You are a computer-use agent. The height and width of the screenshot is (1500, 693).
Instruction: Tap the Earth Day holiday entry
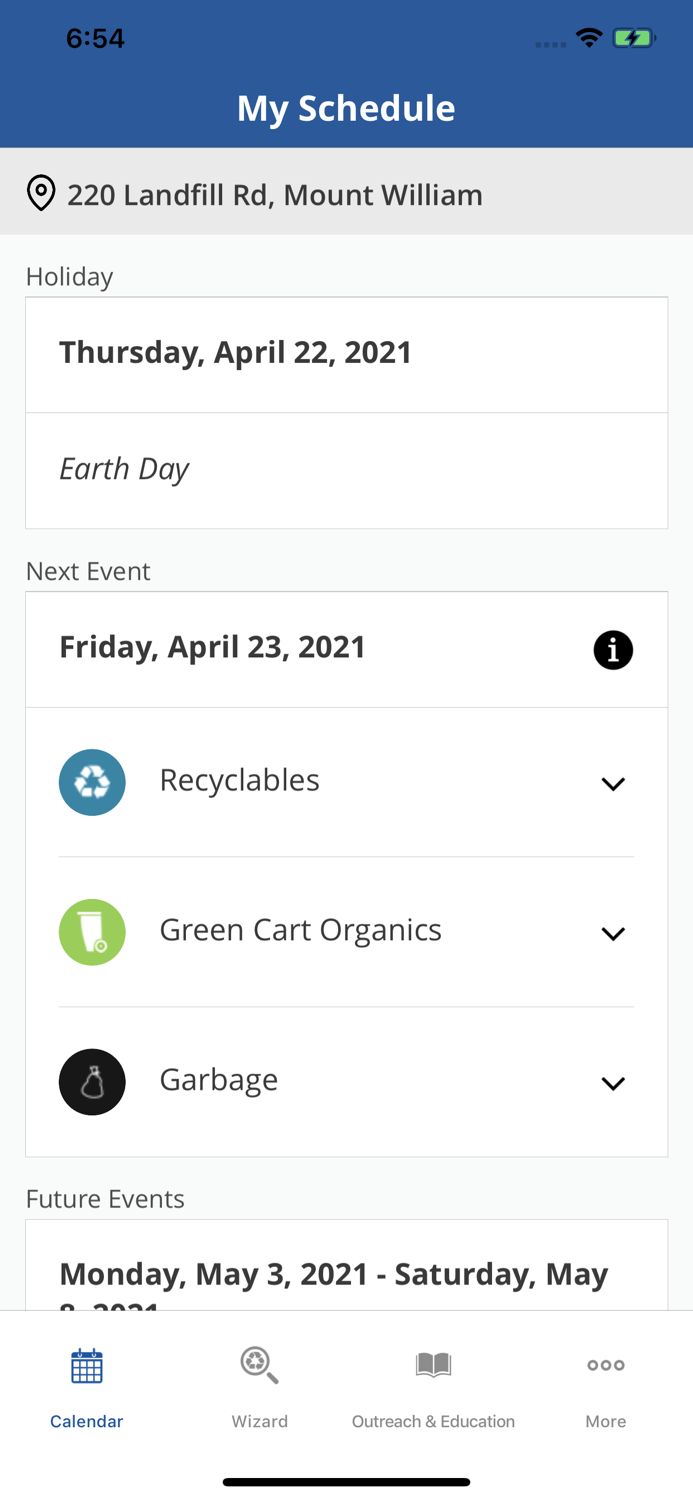click(125, 469)
